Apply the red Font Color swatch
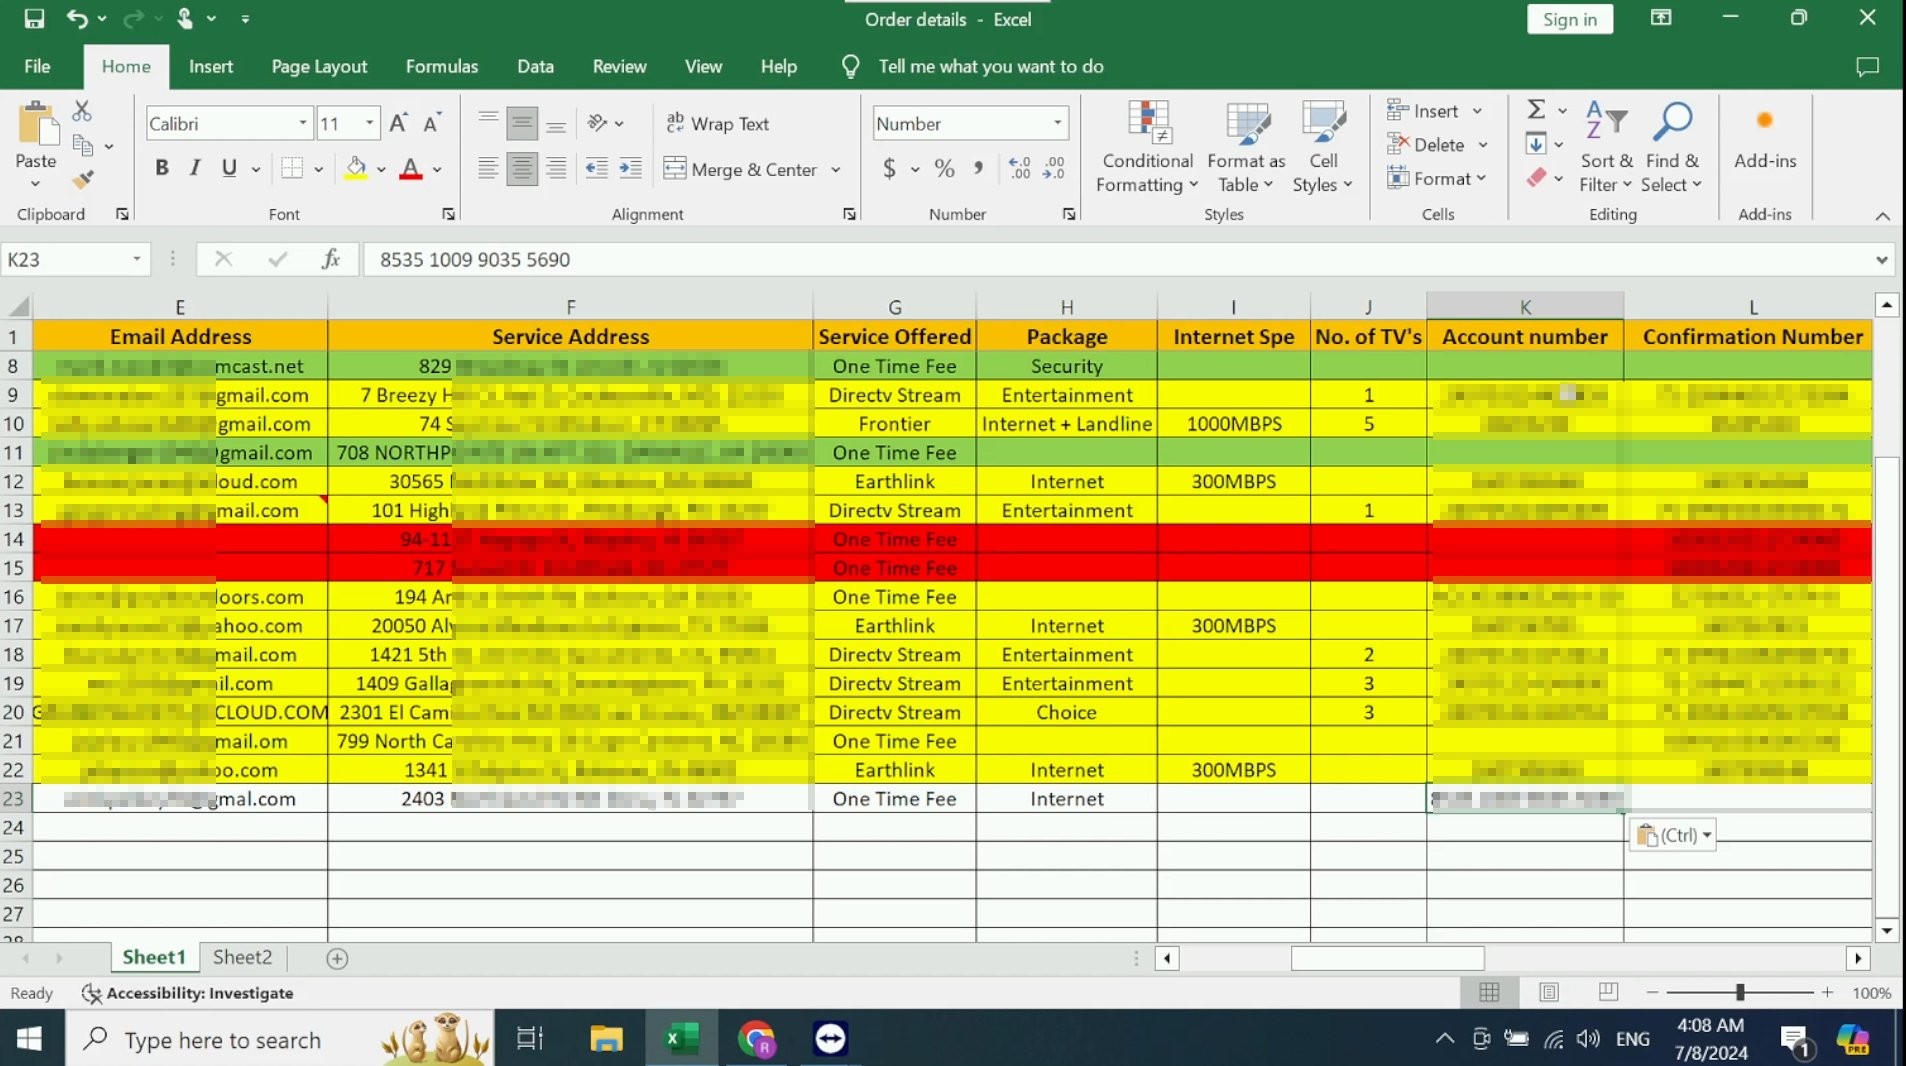Viewport: 1906px width, 1066px height. tap(410, 168)
